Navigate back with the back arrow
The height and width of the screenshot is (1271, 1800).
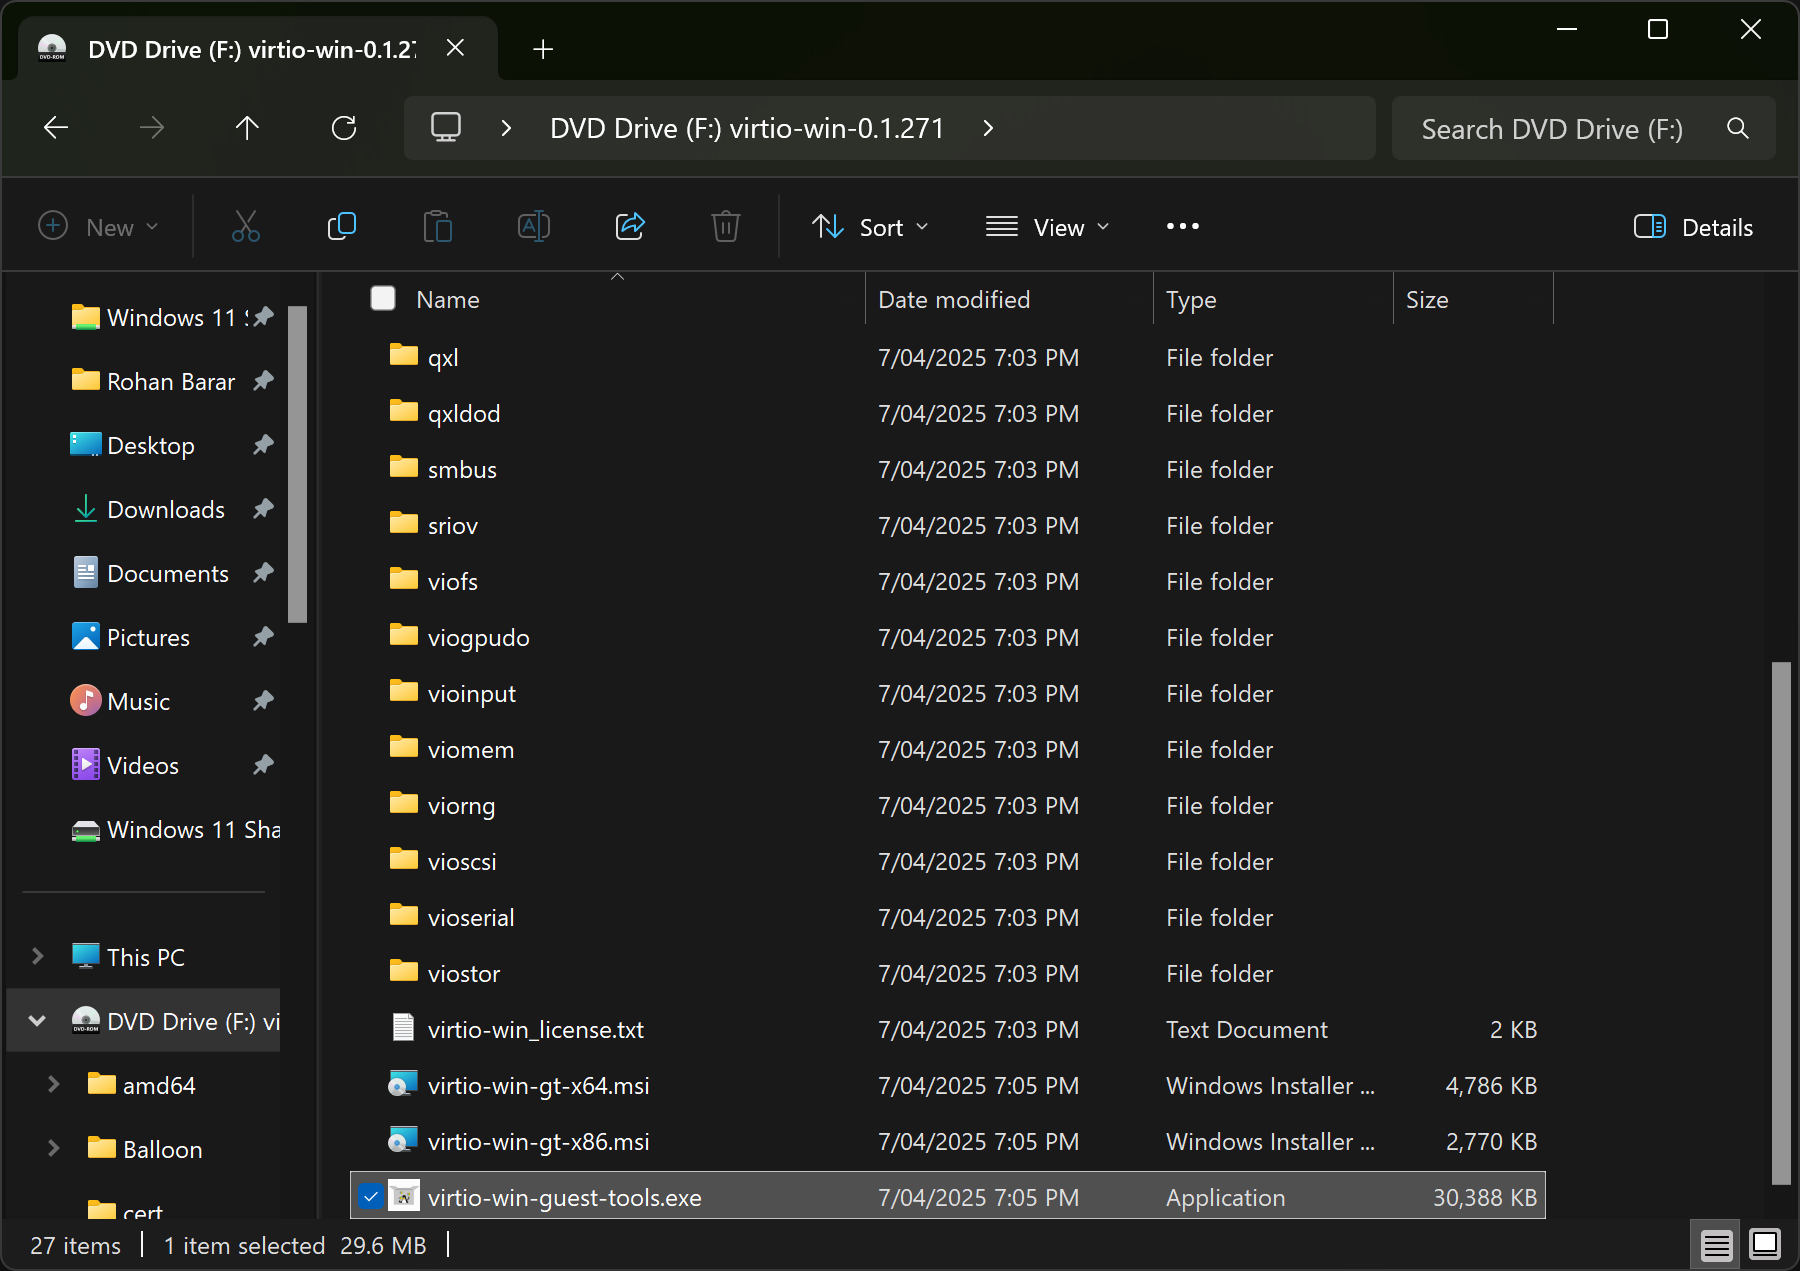coord(56,128)
